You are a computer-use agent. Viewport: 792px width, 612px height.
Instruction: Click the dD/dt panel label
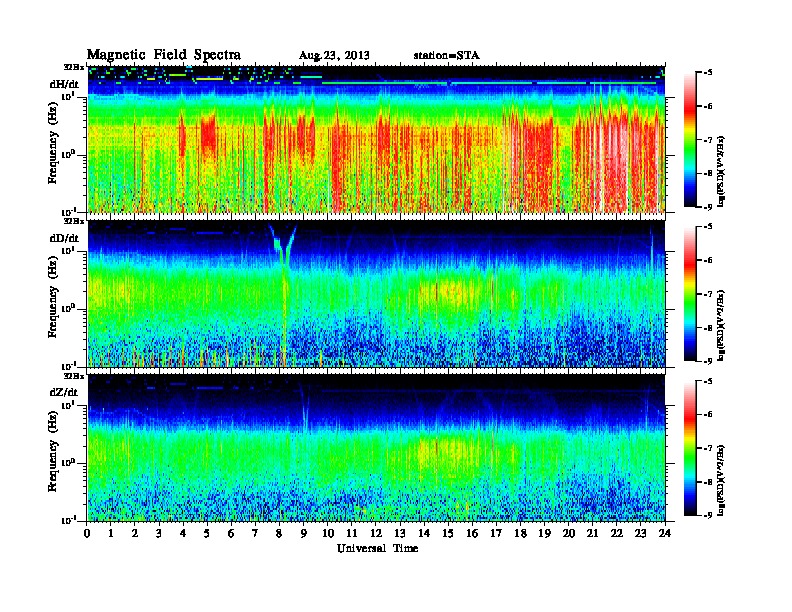pyautogui.click(x=64, y=238)
